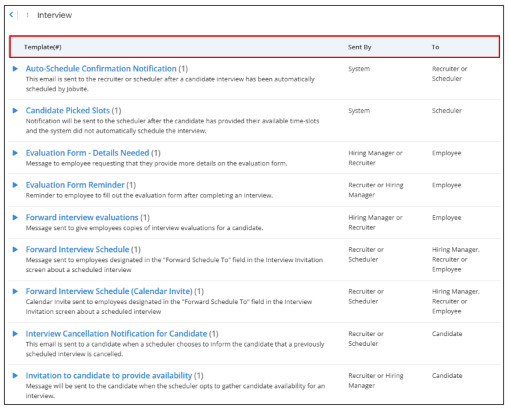
Task: Select 'Employee' recipient in Evaluation Form Reminder row
Action: 447,185
